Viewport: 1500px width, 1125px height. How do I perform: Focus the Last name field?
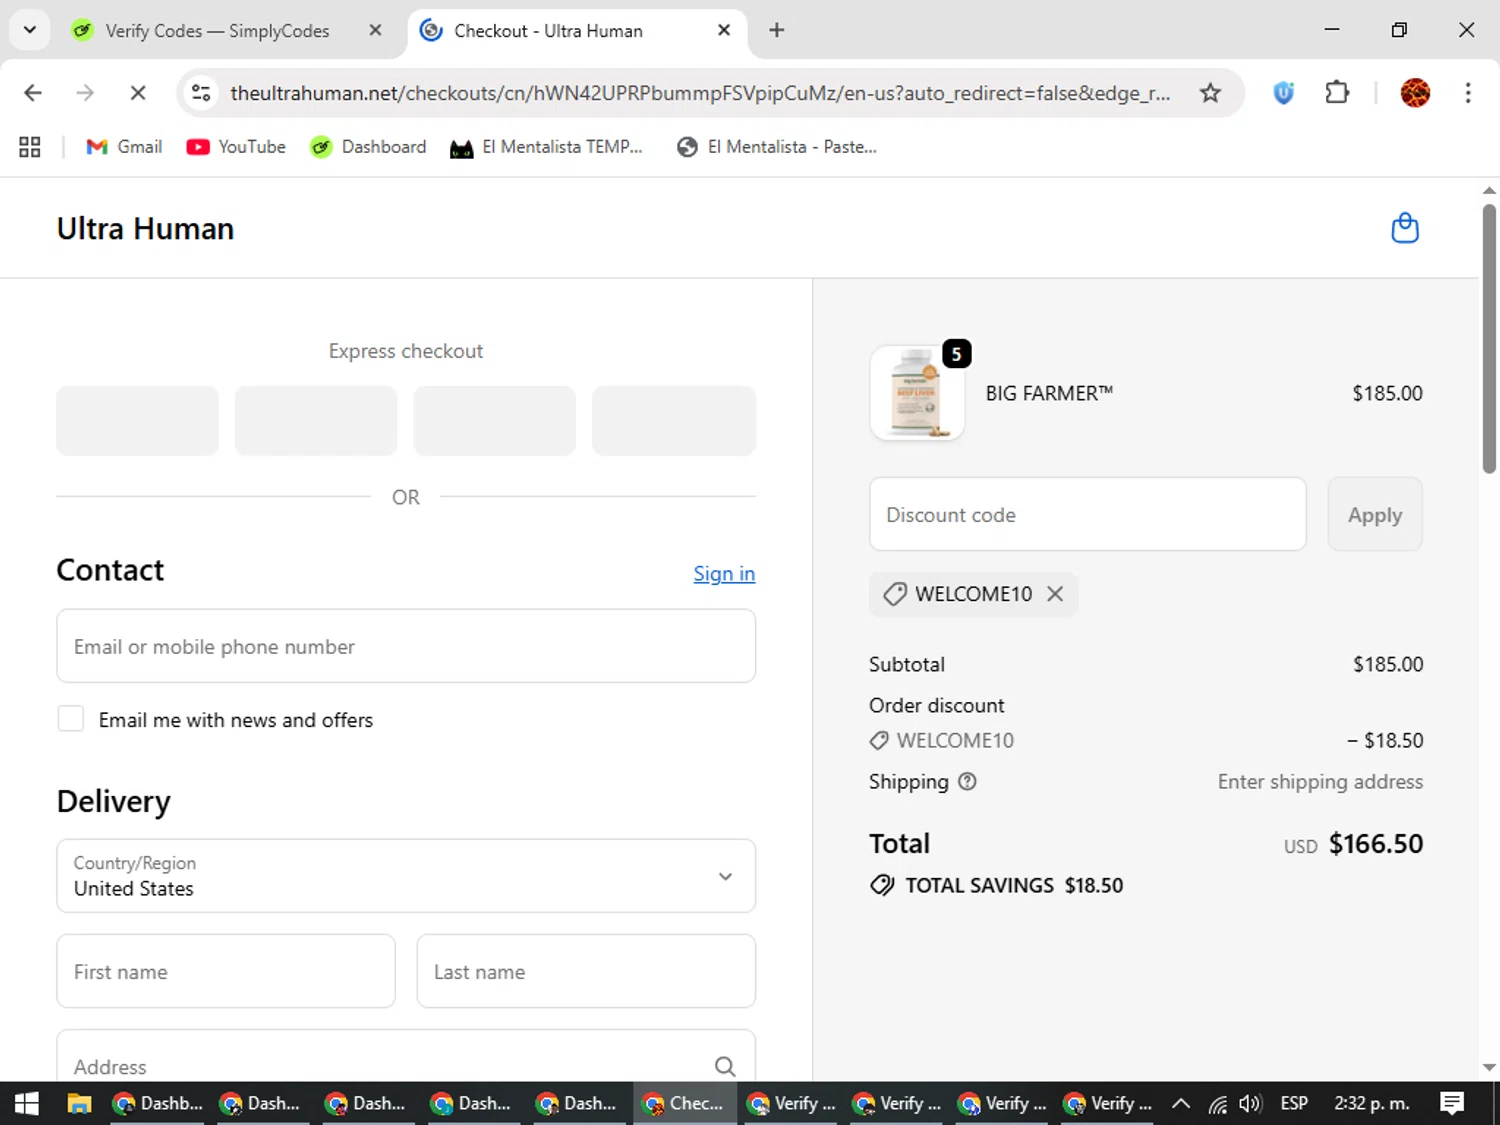pyautogui.click(x=586, y=971)
